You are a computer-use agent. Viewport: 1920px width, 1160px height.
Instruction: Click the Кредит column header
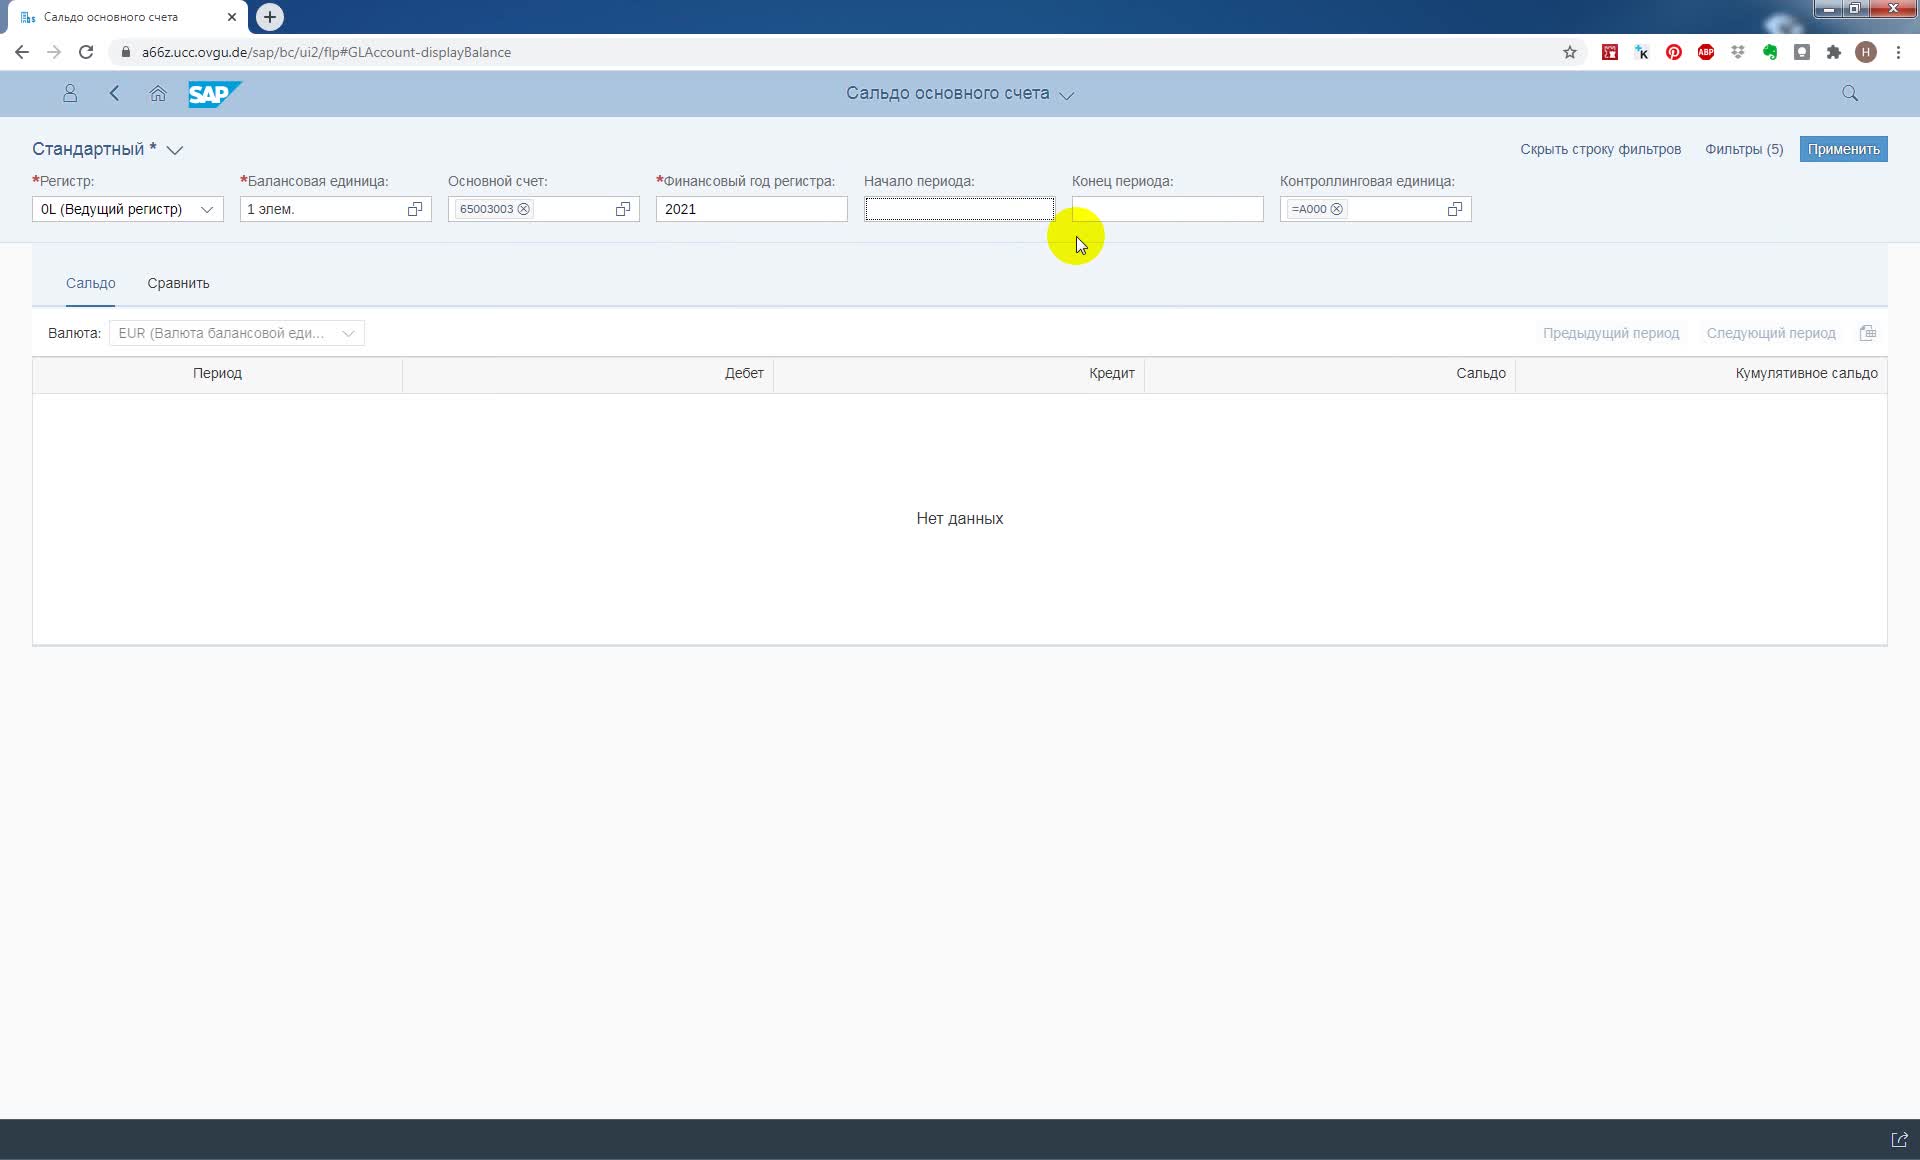point(959,373)
